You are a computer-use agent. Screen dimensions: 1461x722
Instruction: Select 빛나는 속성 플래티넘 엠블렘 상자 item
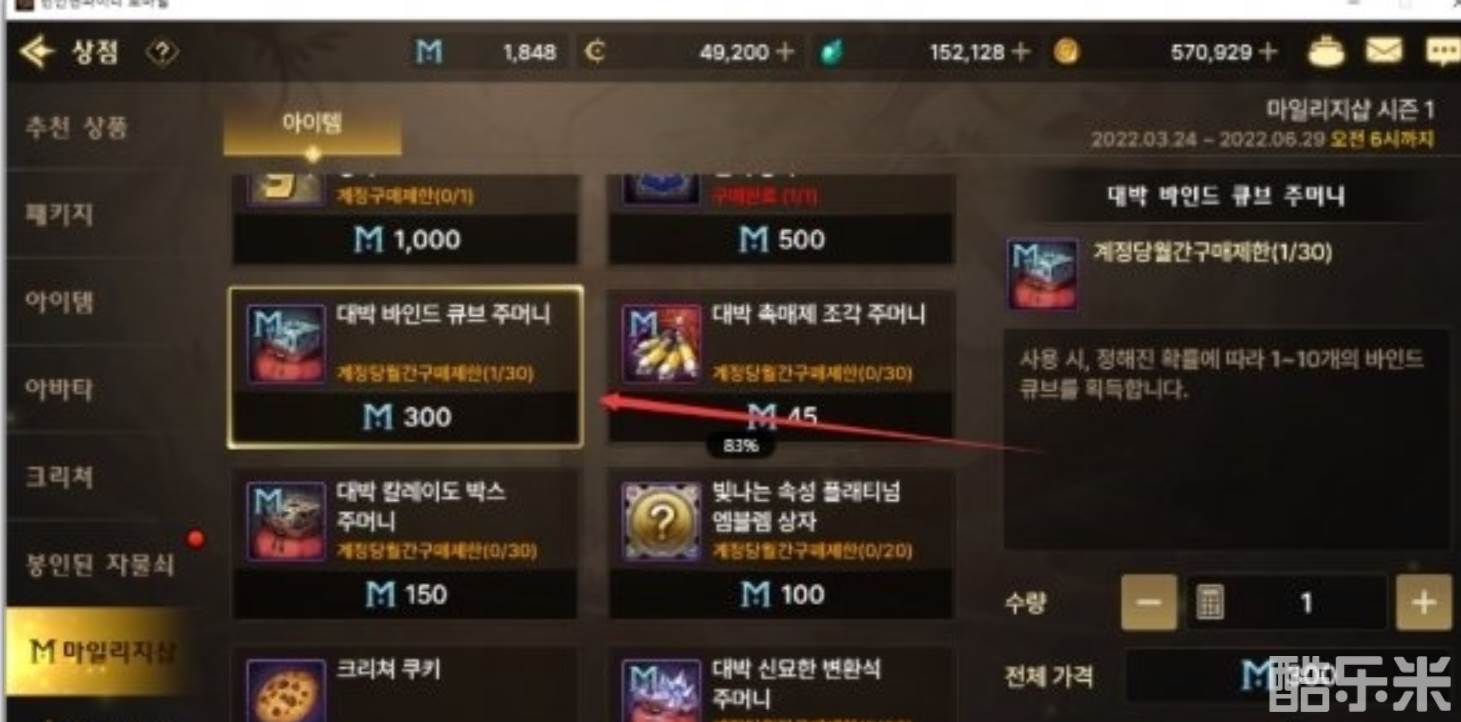point(781,544)
